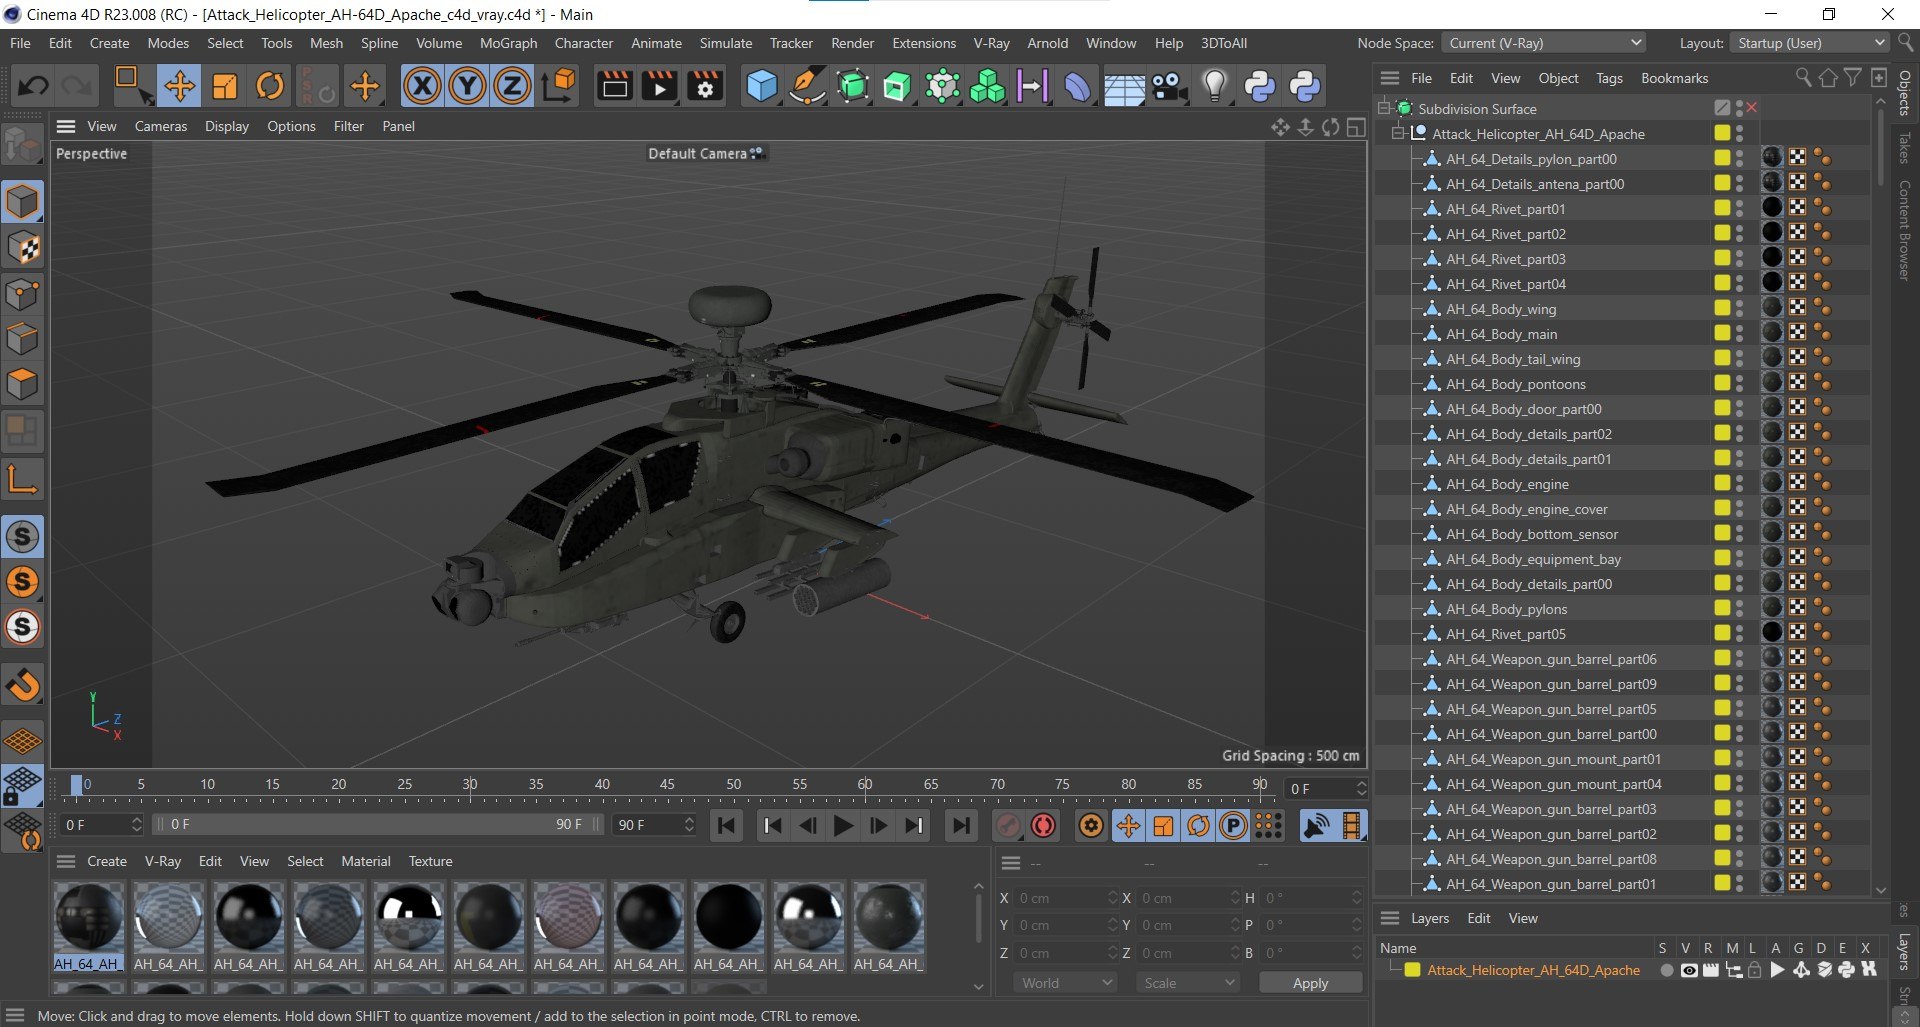Toggle Subdivision Surface enable checkmark
This screenshot has height=1027, width=1920.
point(1751,108)
